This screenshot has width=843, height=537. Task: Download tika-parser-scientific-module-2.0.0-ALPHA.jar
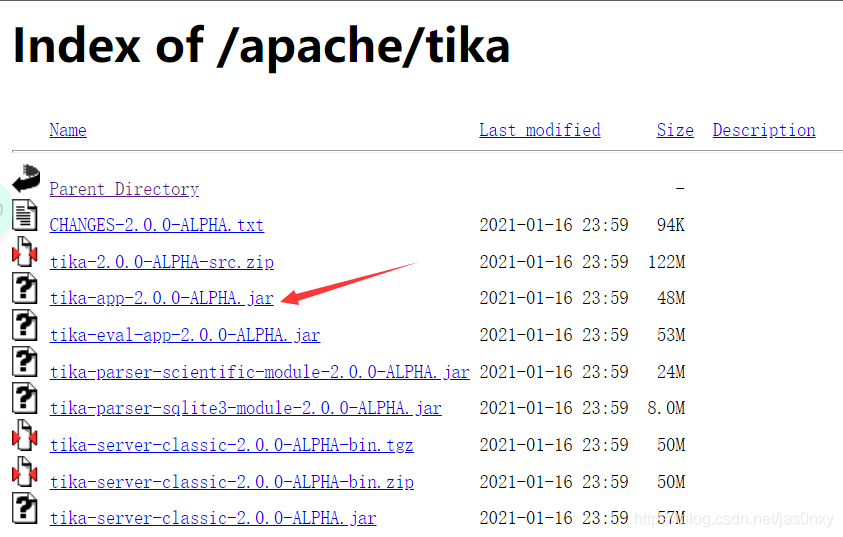[x=260, y=371]
